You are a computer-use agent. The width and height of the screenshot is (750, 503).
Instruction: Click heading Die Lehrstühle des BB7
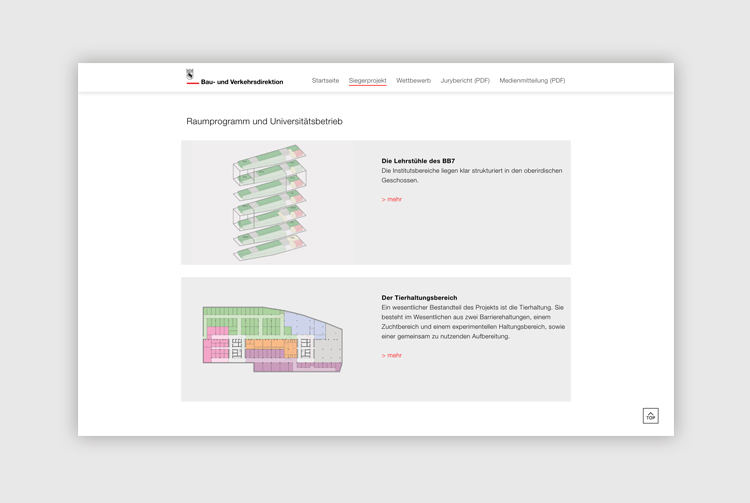point(418,161)
